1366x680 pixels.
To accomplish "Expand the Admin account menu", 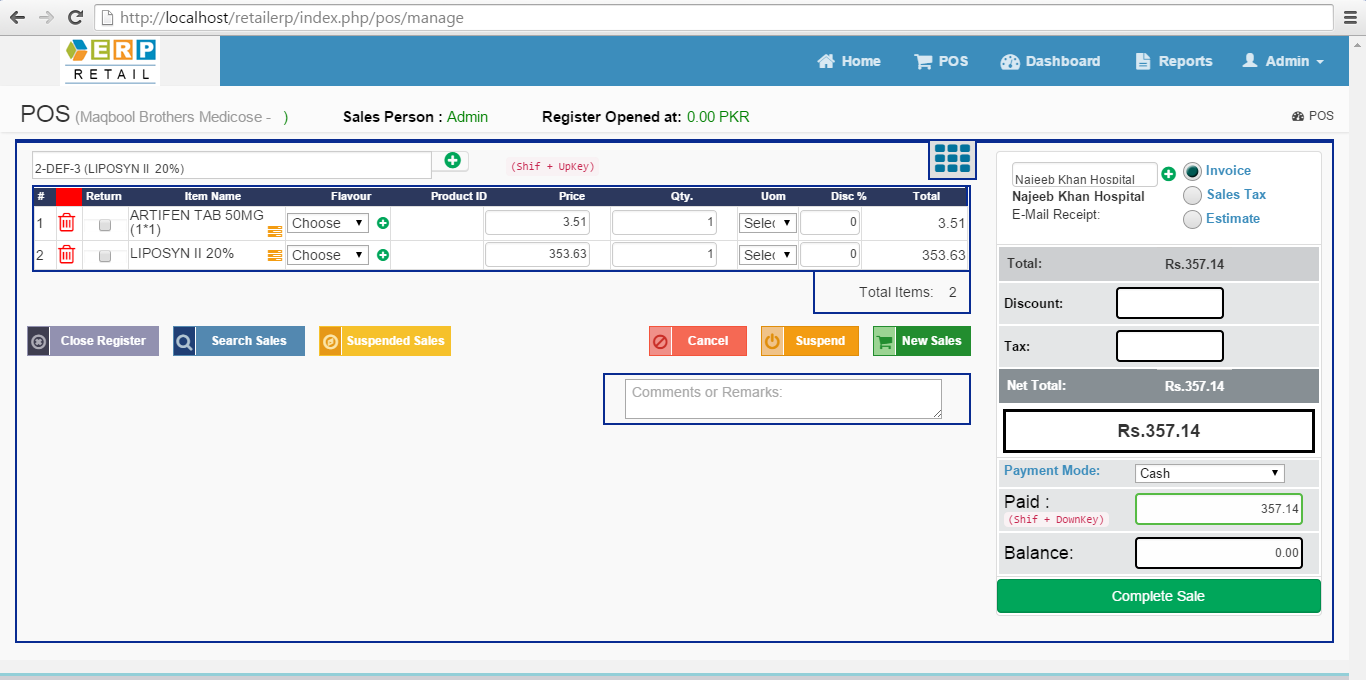I will click(x=1284, y=61).
